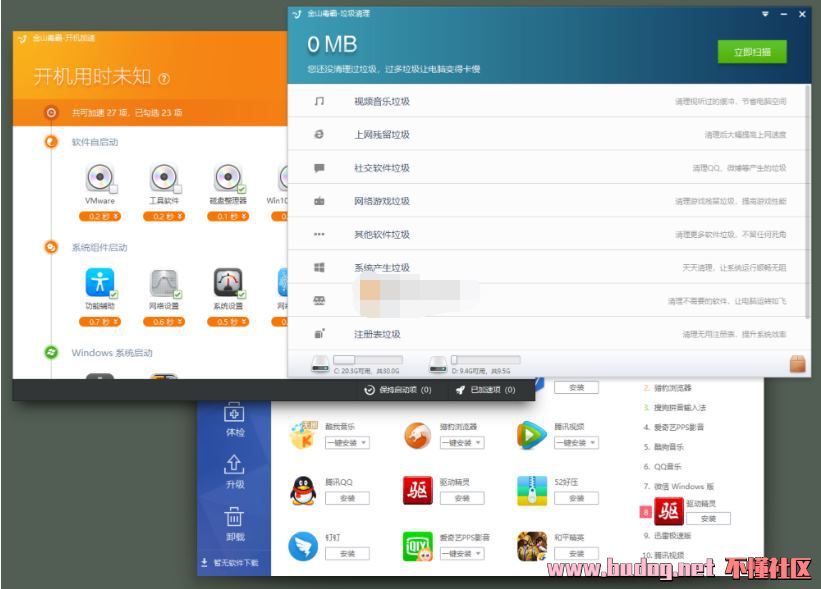Image resolution: width=821 pixels, height=589 pixels.
Task: Click the 腾讯QQ penguin icon
Action: pos(303,491)
